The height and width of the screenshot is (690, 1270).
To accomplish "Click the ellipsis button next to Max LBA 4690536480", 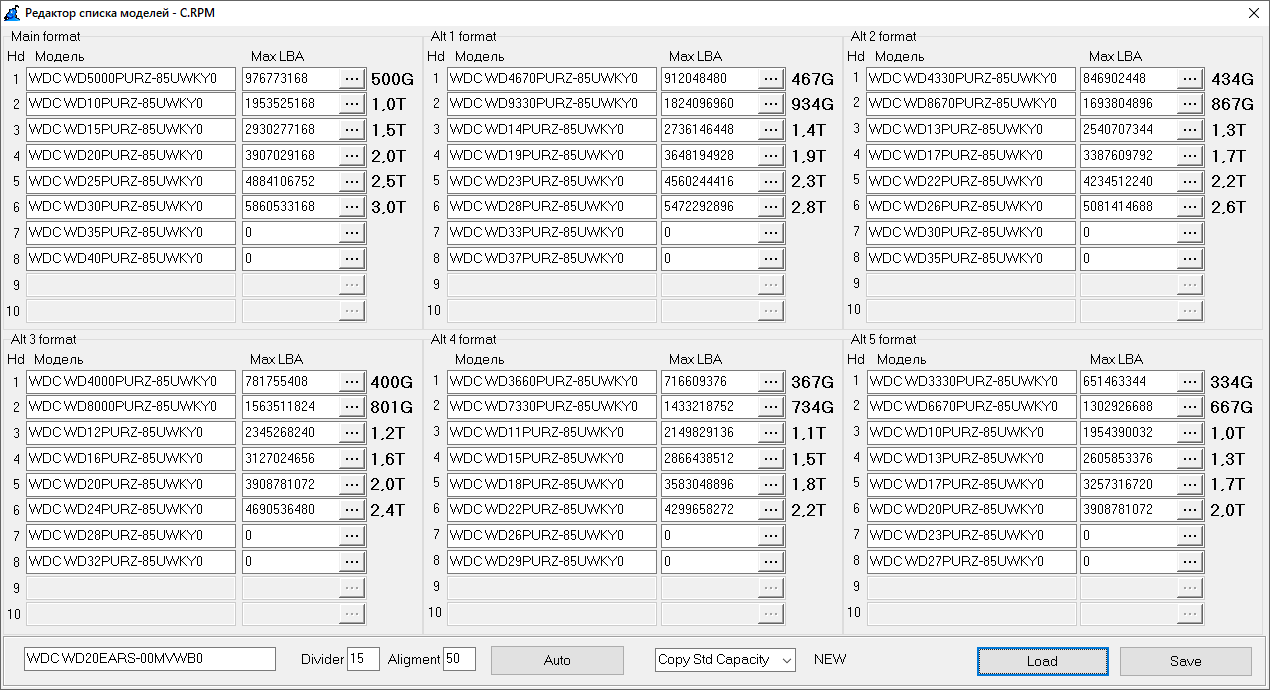I will (352, 510).
